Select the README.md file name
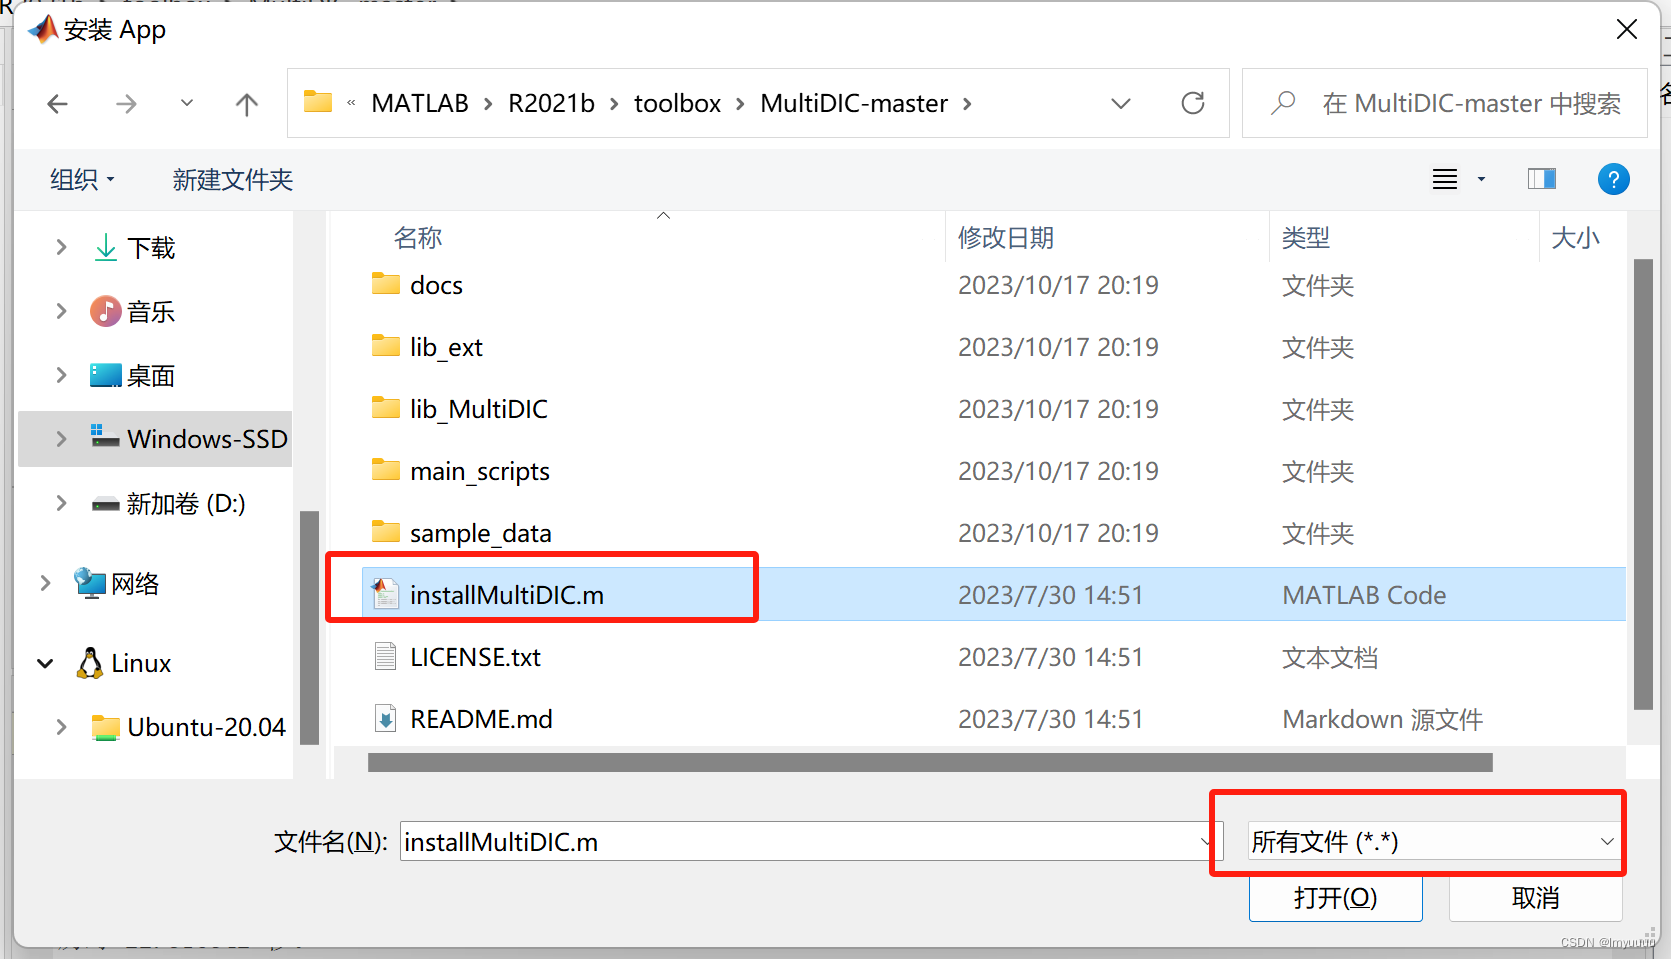The height and width of the screenshot is (959, 1671). click(x=481, y=719)
